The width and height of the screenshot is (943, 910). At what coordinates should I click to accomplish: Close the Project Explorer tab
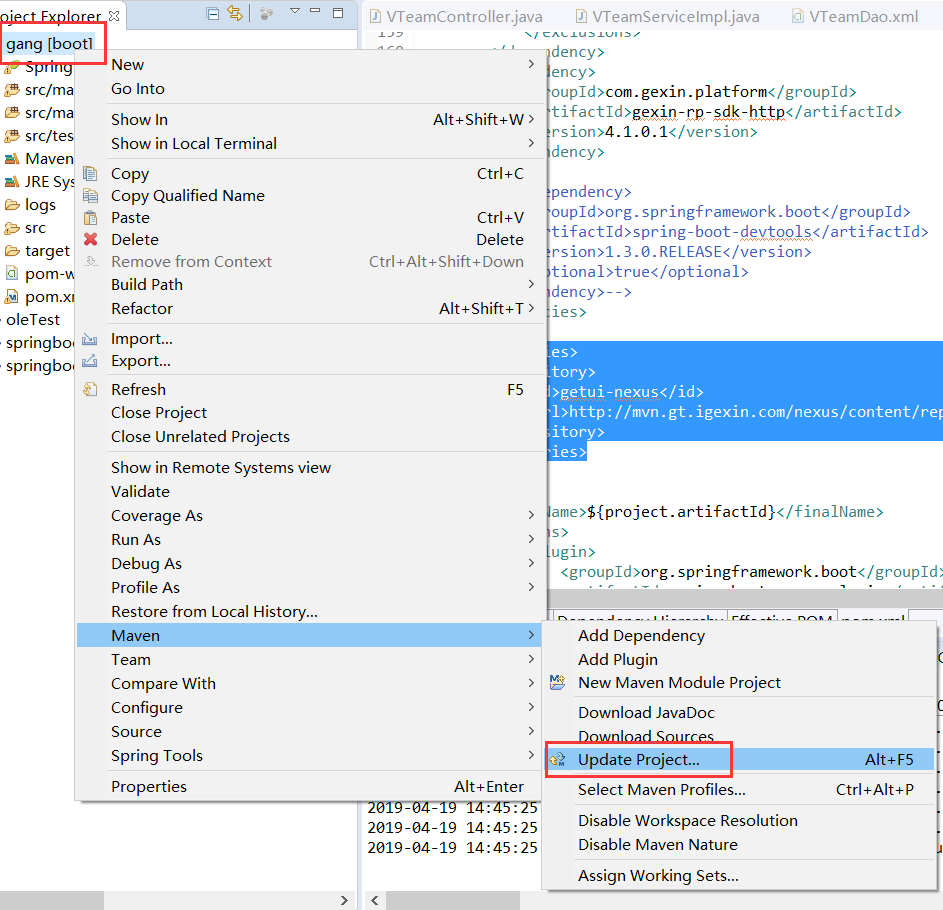tap(114, 16)
